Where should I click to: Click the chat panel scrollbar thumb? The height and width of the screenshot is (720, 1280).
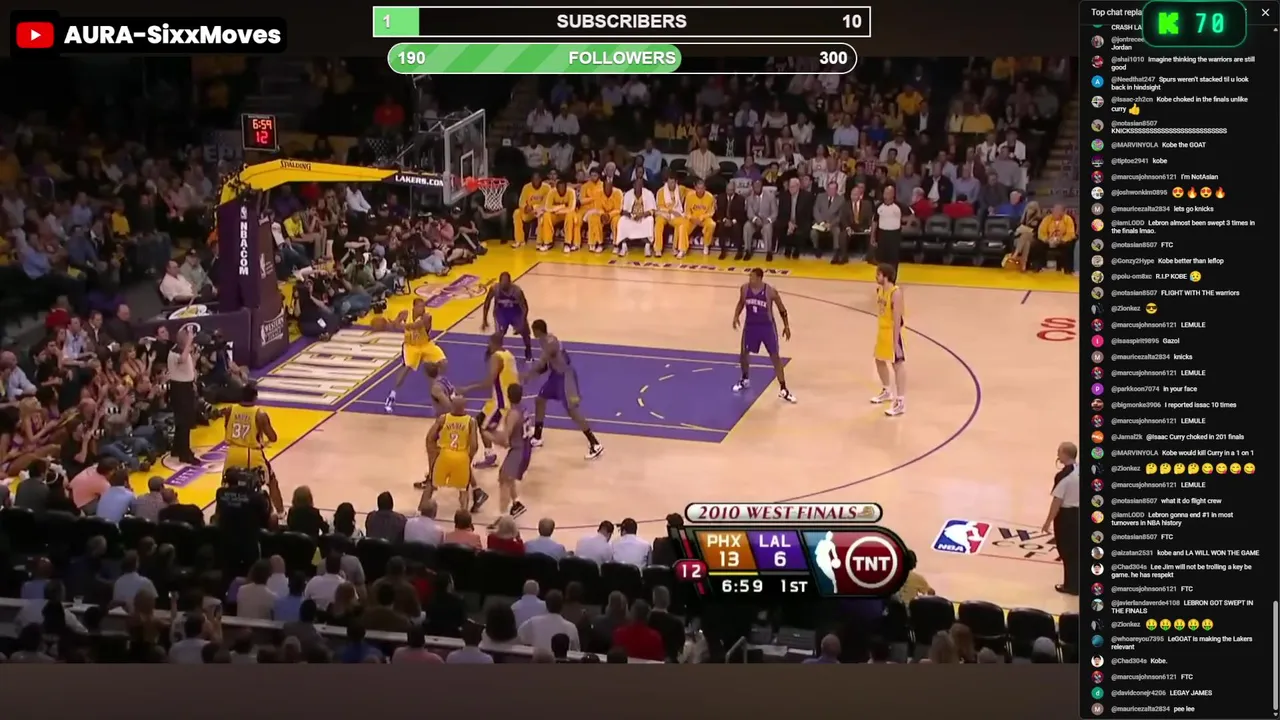click(1275, 655)
